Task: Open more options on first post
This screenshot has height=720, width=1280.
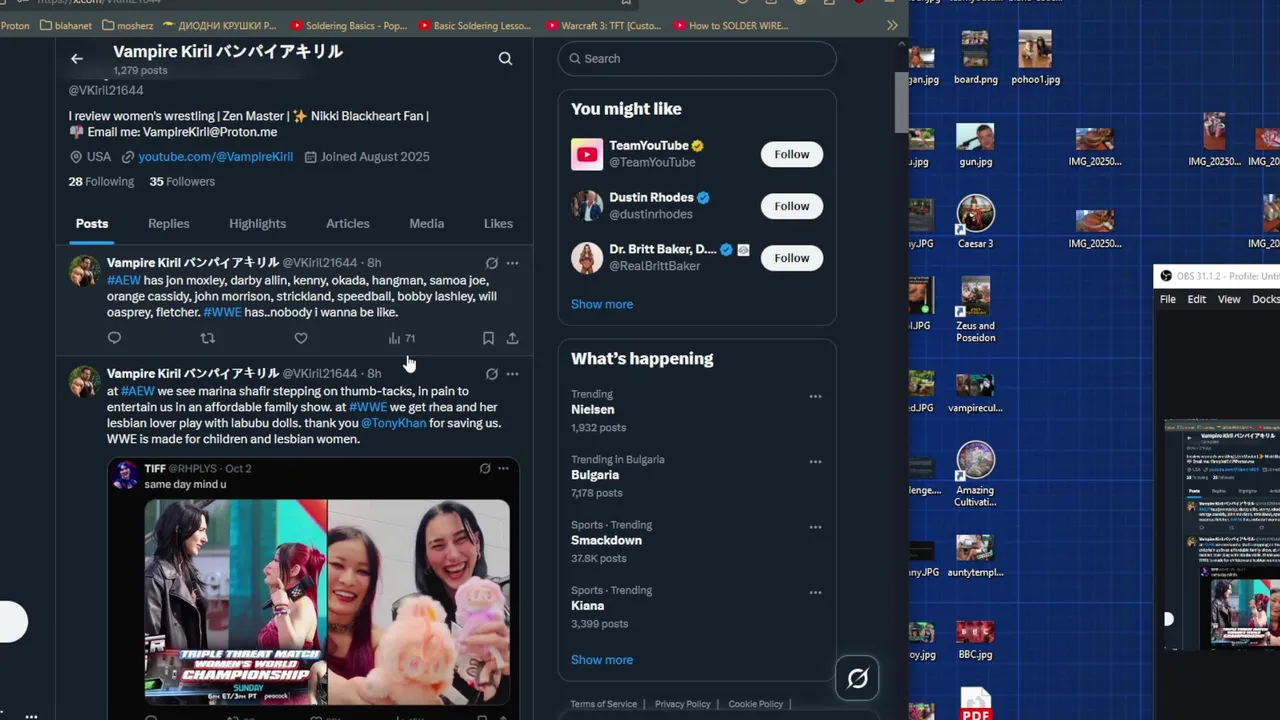Action: point(512,263)
